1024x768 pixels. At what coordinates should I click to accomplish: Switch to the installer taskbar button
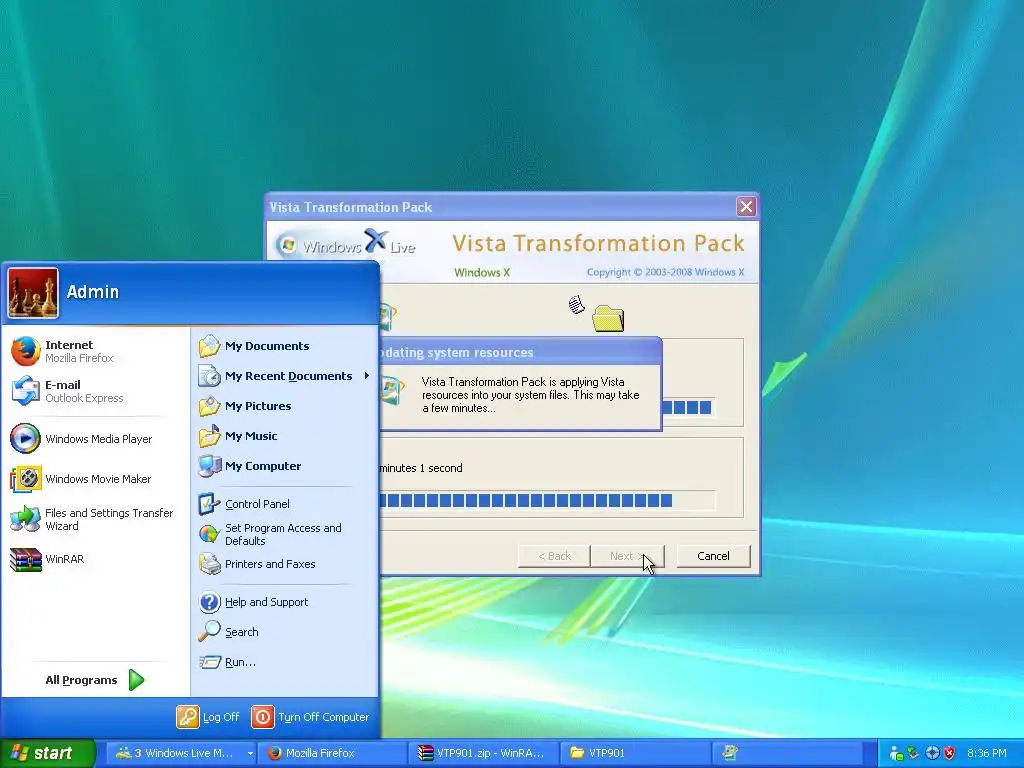[x=787, y=753]
